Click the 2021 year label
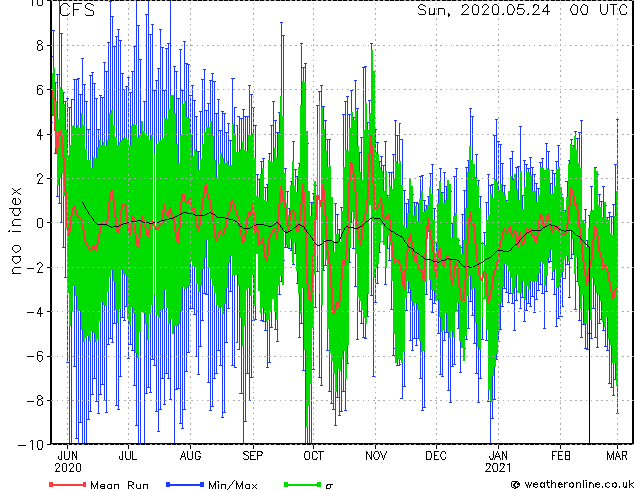The height and width of the screenshot is (490, 634). 498,468
